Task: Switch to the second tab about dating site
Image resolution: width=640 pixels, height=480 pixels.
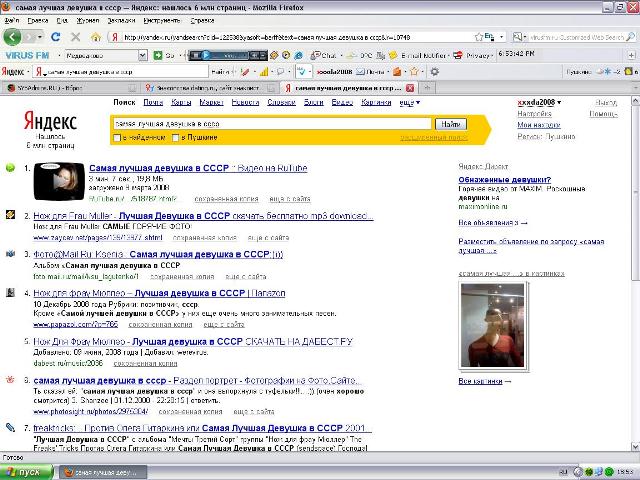Action: pyautogui.click(x=209, y=88)
